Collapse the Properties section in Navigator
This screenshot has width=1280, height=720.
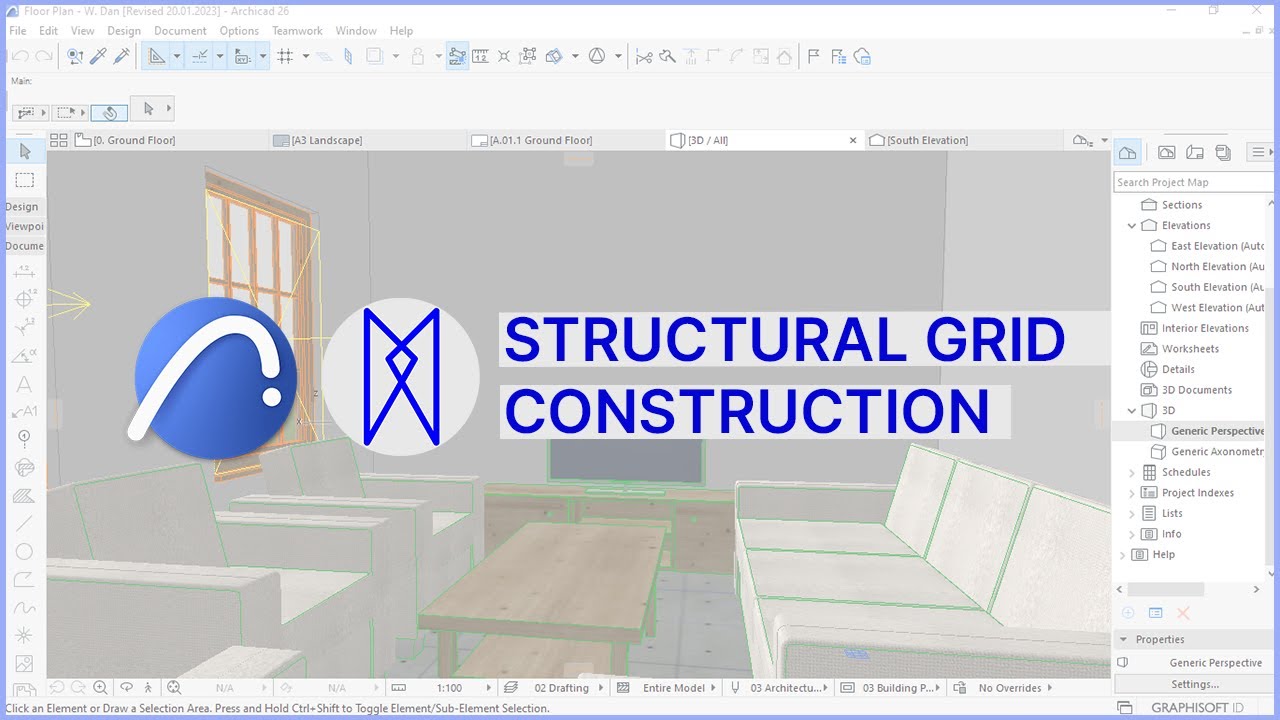click(x=1122, y=640)
